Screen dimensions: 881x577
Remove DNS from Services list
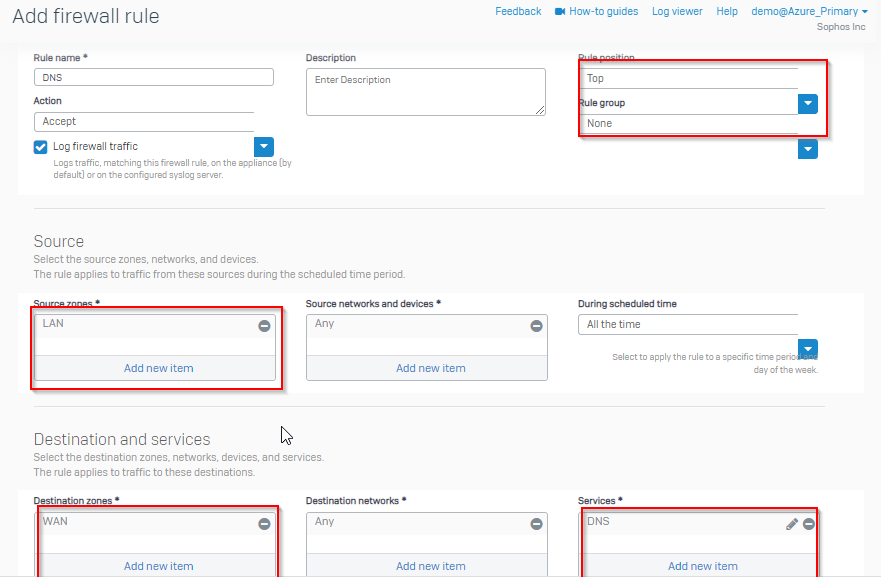click(x=809, y=524)
